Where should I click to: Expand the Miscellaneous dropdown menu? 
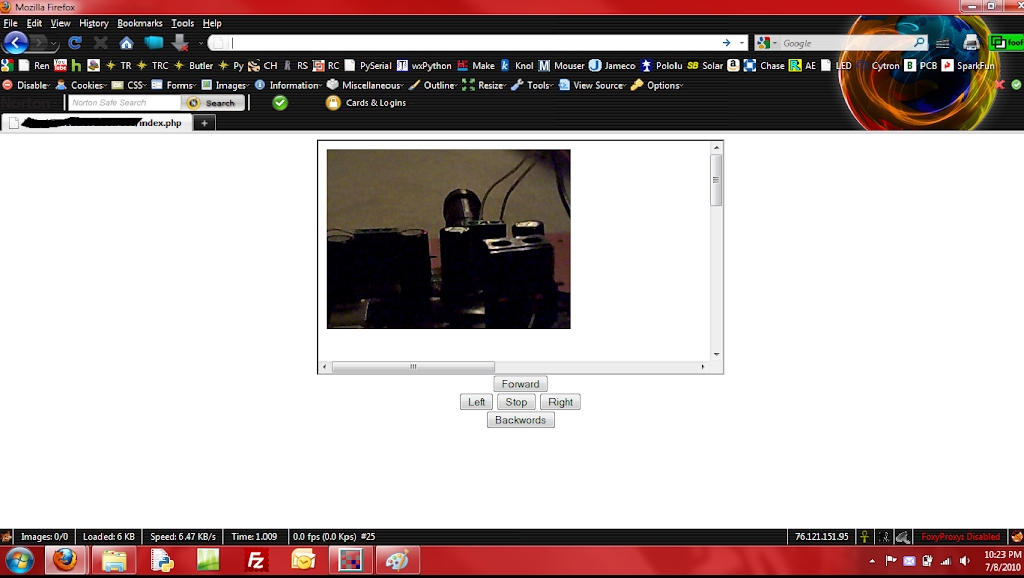click(x=365, y=85)
